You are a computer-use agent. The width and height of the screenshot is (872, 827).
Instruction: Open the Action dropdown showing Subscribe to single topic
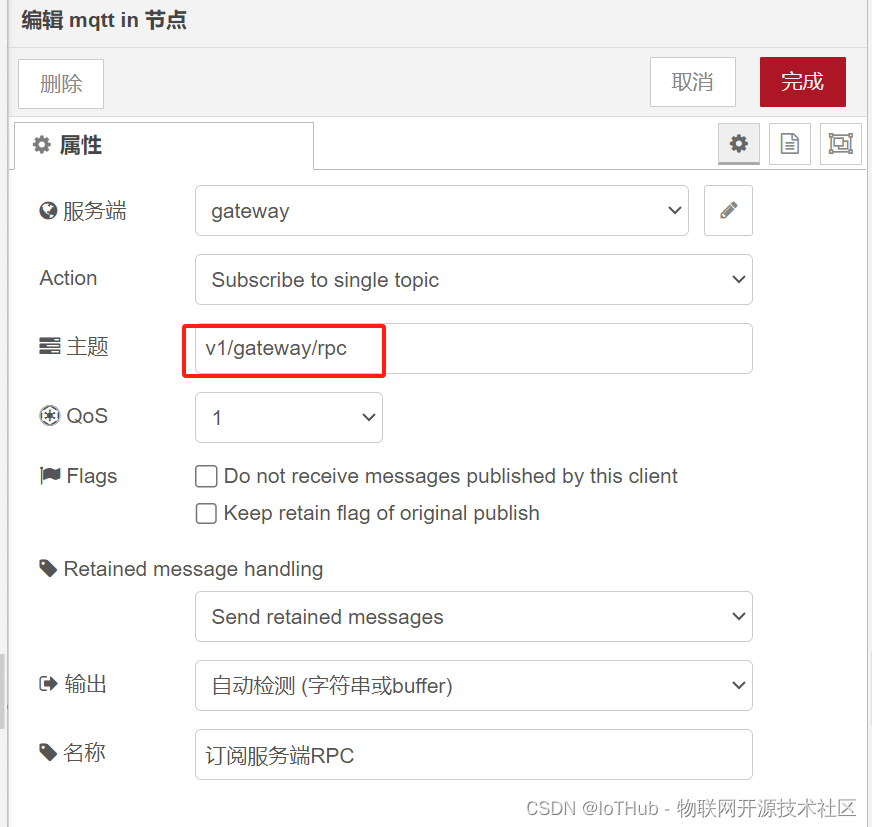(x=472, y=280)
